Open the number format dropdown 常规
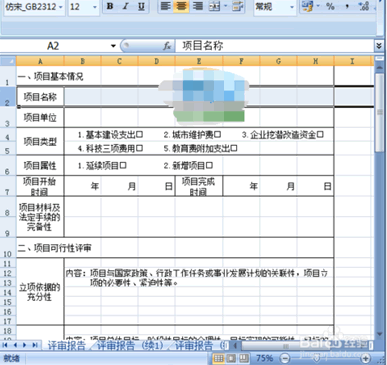 tap(292, 7)
